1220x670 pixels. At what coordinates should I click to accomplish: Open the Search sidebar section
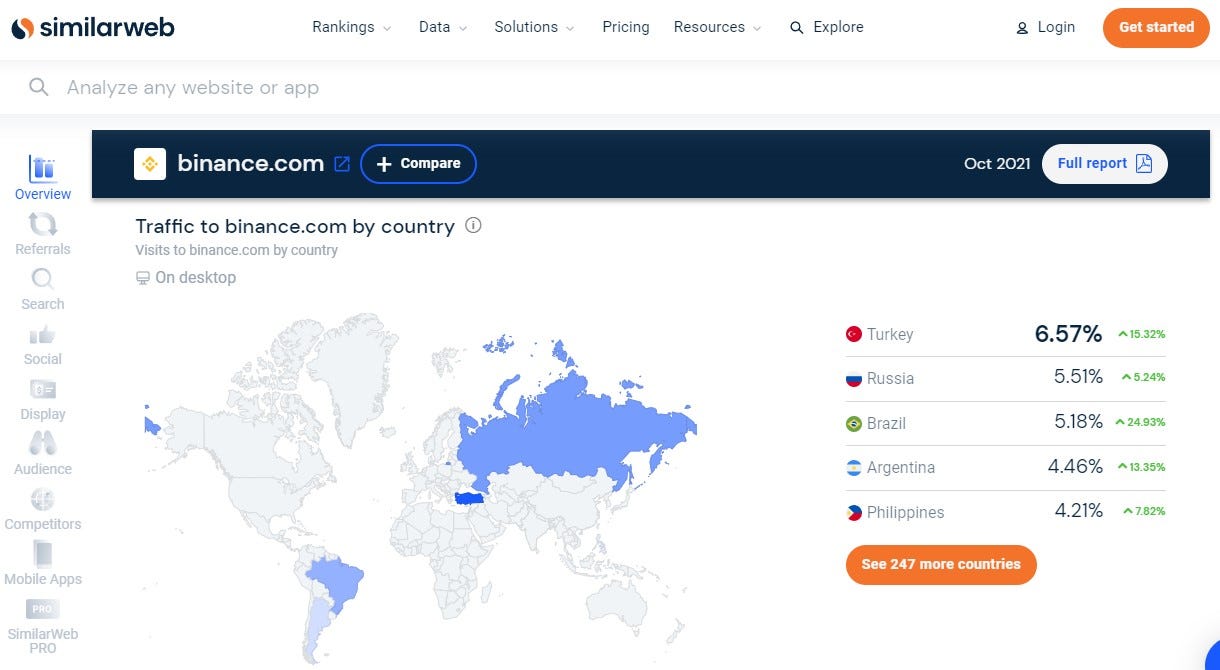pyautogui.click(x=43, y=289)
